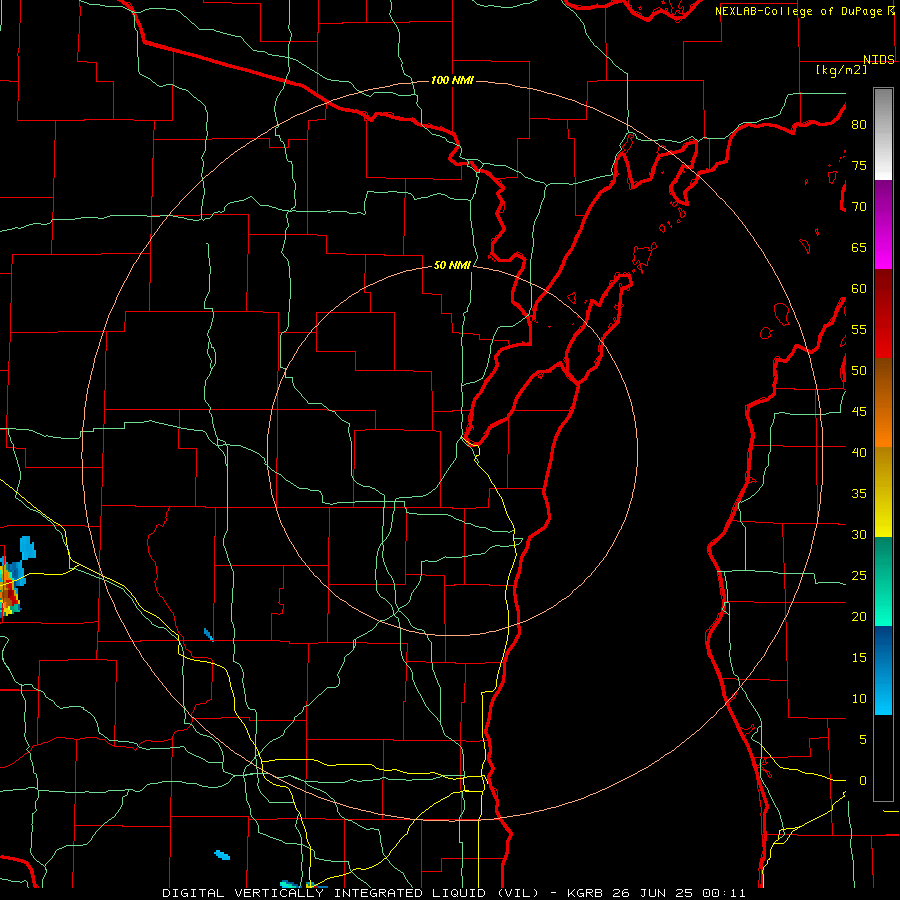Select the 30 value on the color scale

[x=859, y=534]
